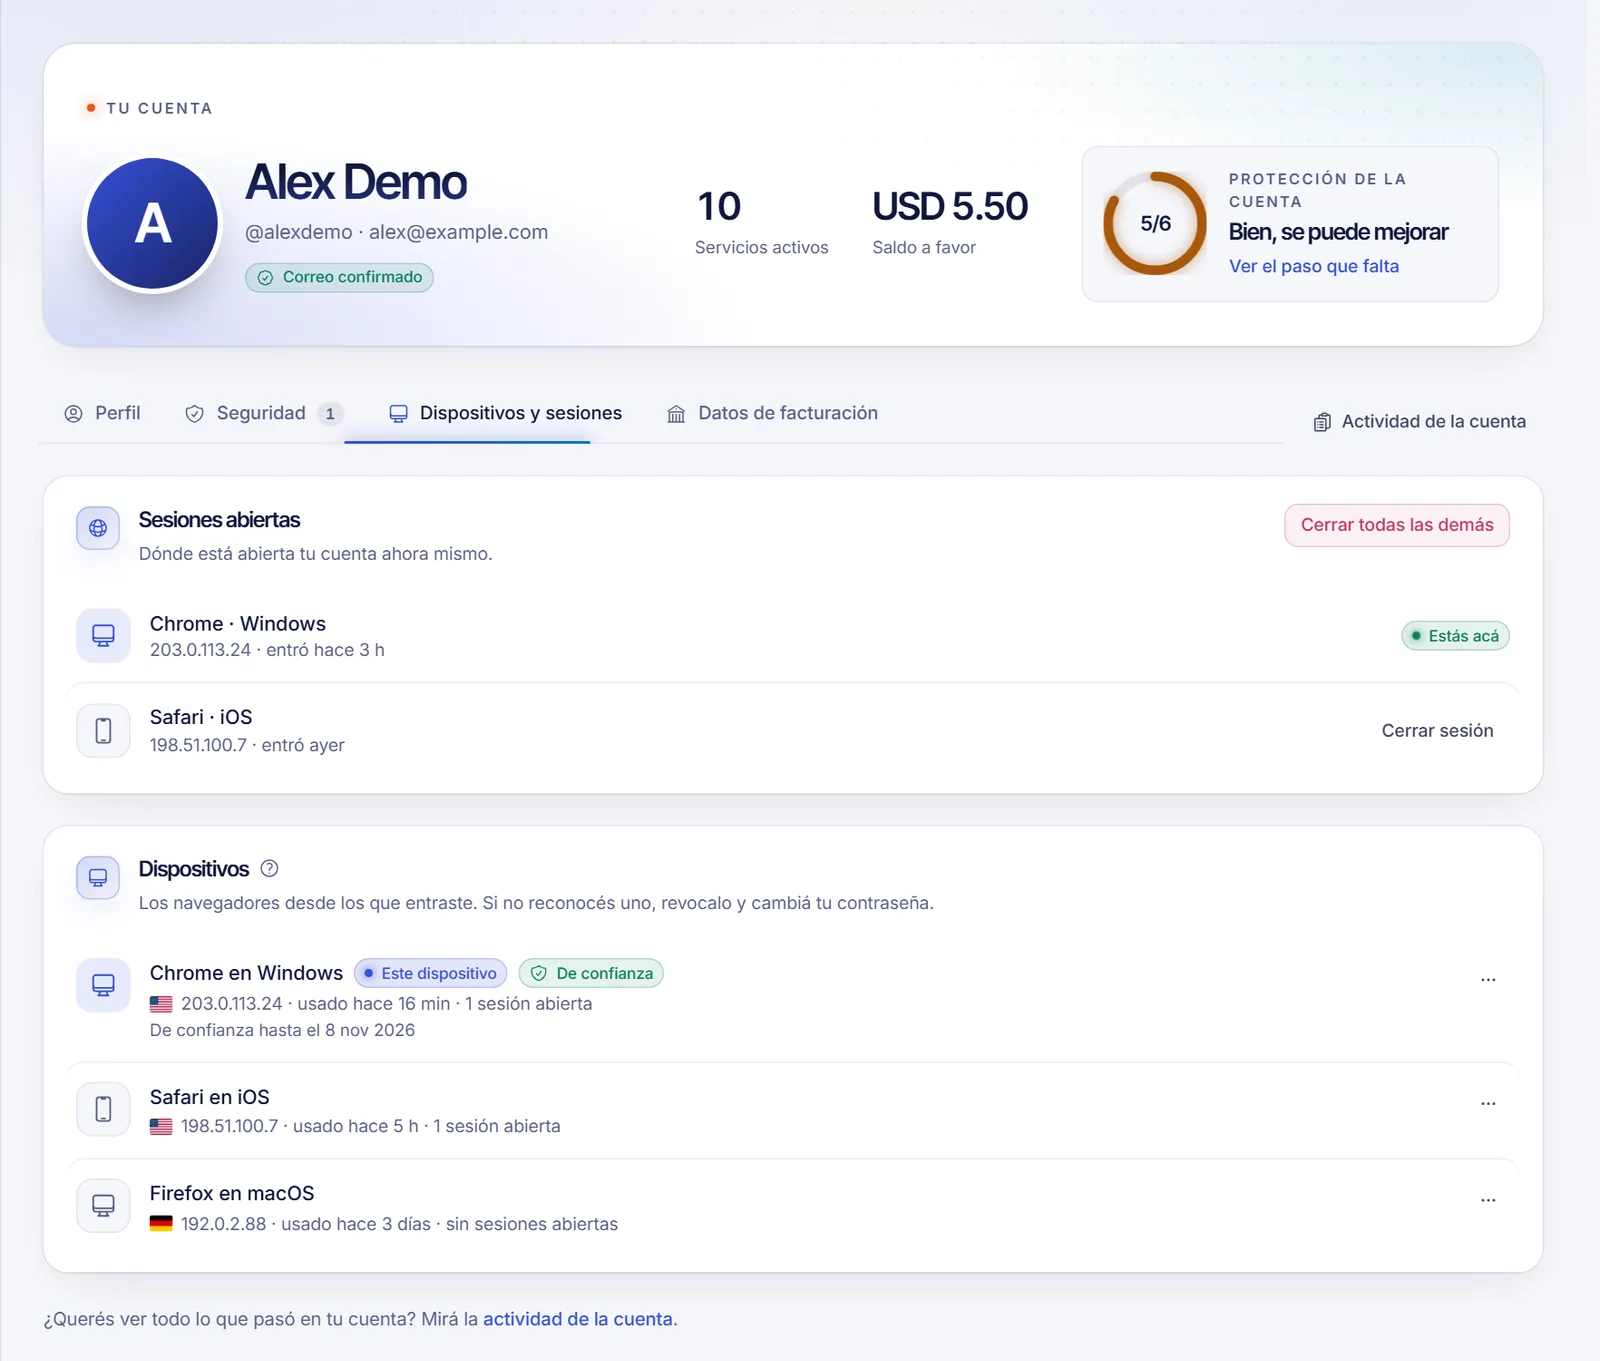Click the desktop icon for Chrome · Windows session
Viewport: 1600px width, 1361px height.
click(x=103, y=636)
